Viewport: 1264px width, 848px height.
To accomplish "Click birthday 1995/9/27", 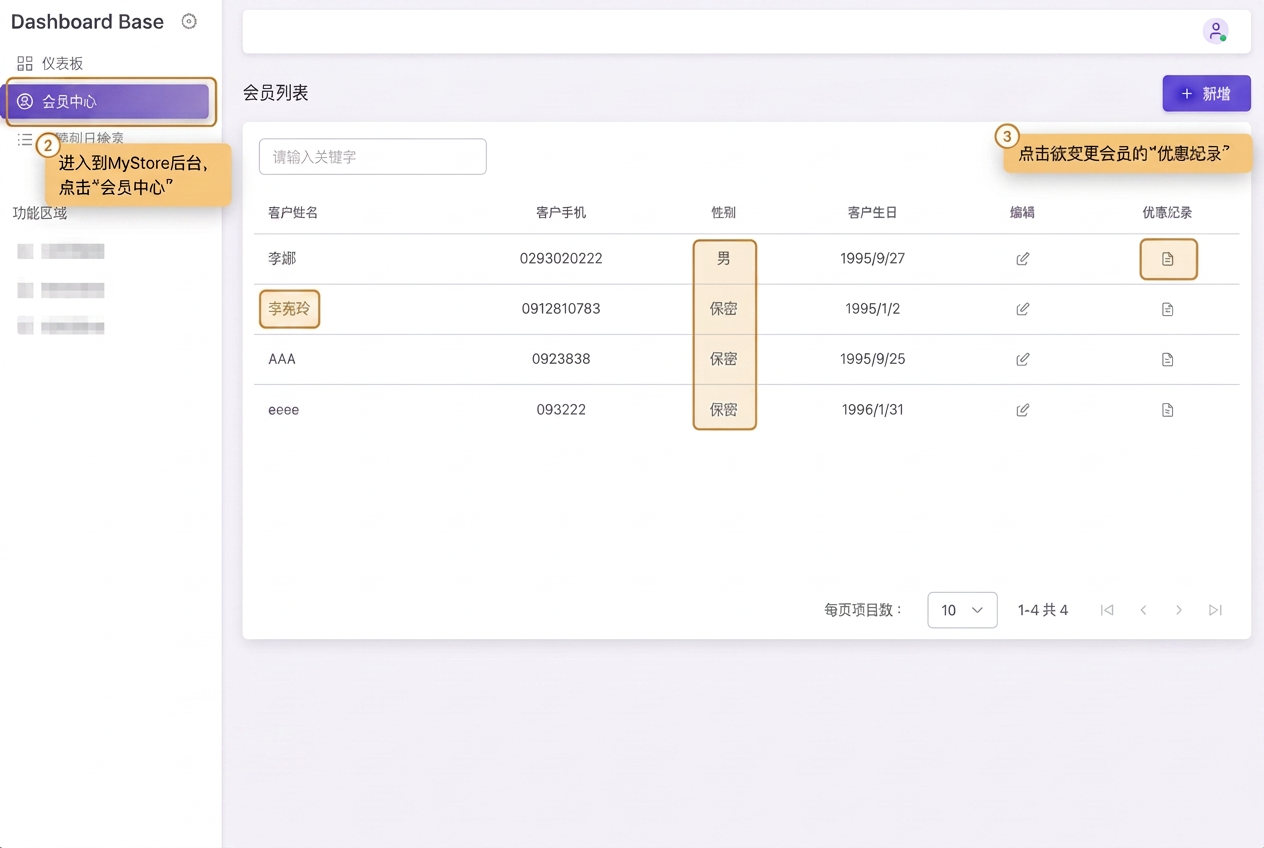I will (872, 258).
